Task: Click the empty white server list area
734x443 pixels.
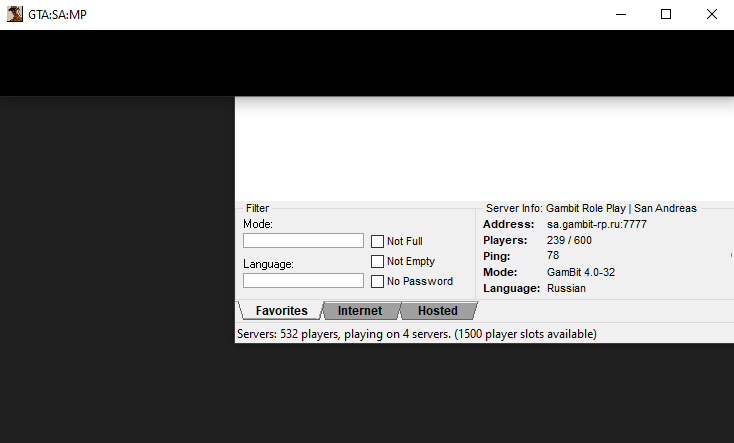Action: [484, 150]
